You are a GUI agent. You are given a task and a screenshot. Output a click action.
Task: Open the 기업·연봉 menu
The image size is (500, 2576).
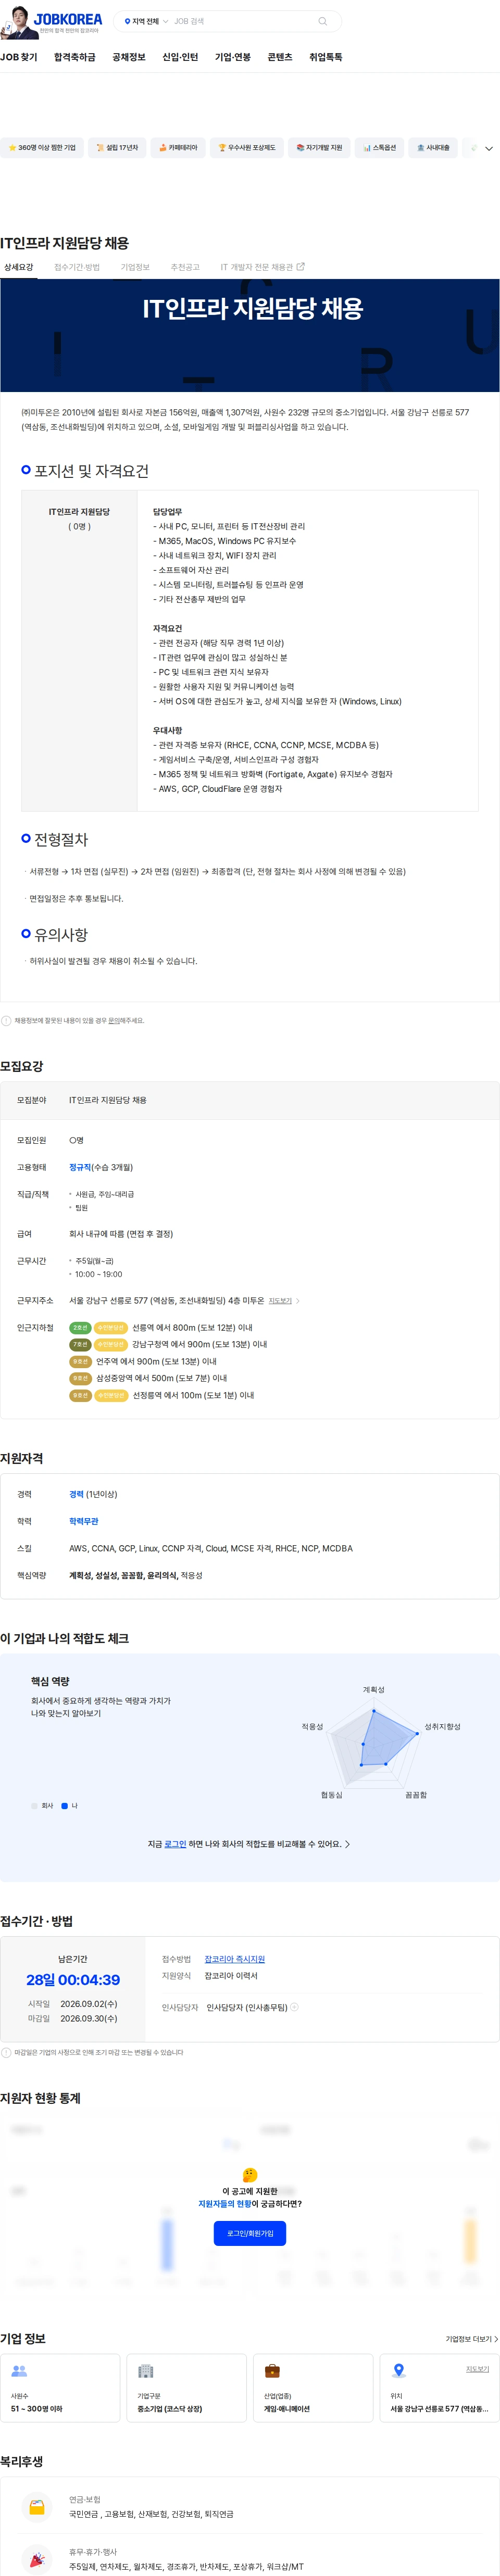[x=233, y=57]
